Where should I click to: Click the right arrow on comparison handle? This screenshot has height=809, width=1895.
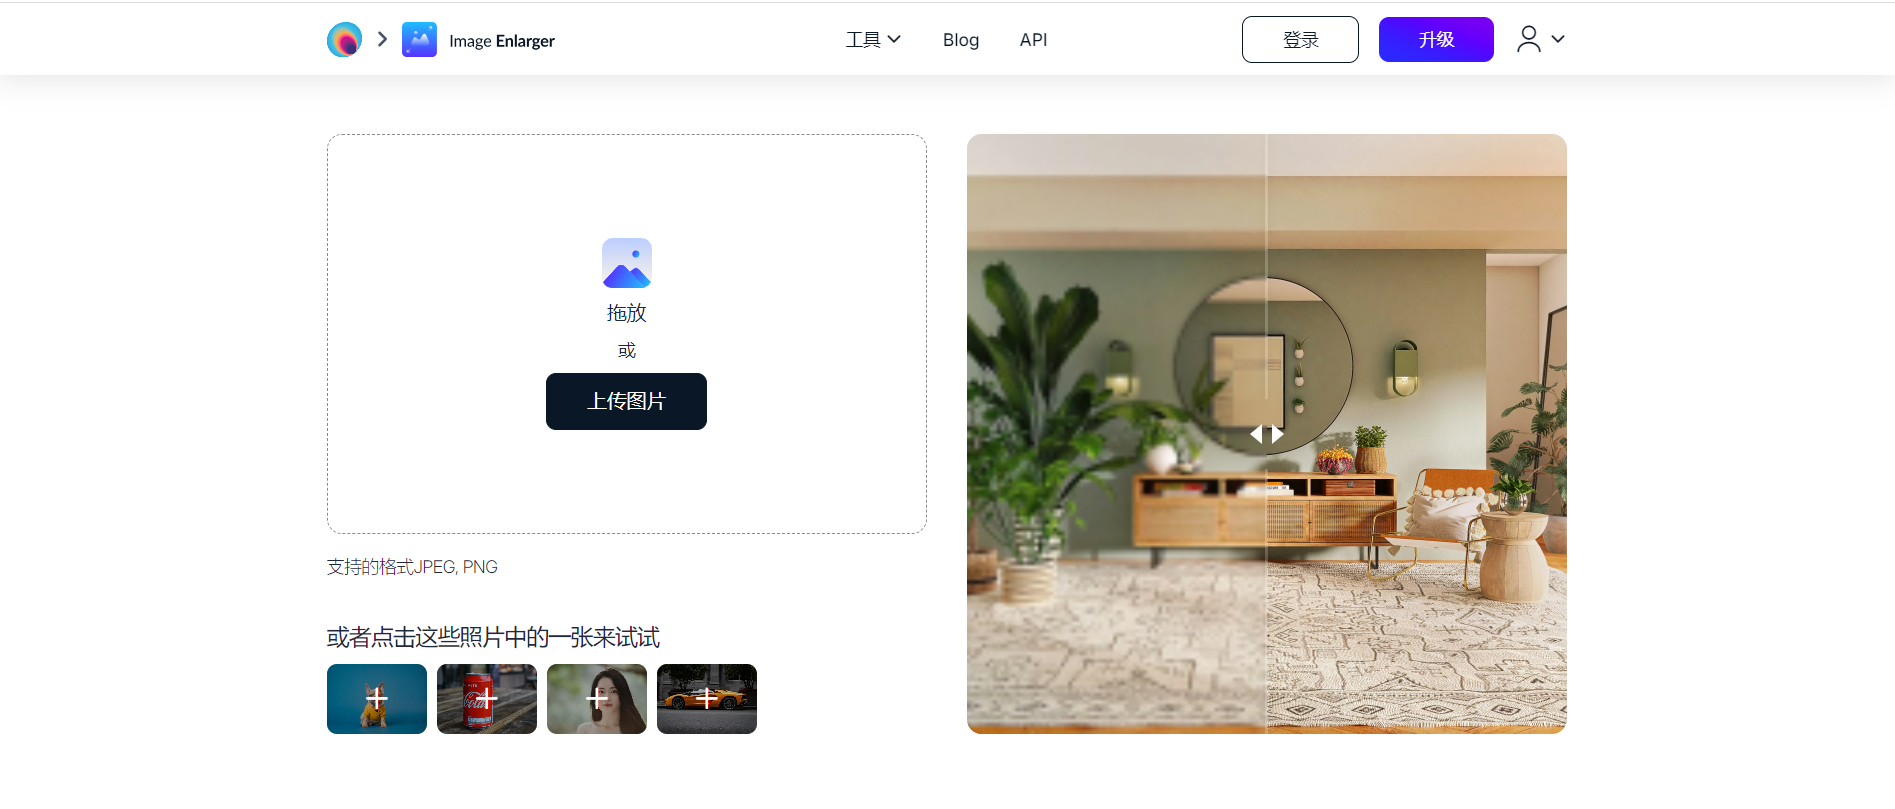1277,434
